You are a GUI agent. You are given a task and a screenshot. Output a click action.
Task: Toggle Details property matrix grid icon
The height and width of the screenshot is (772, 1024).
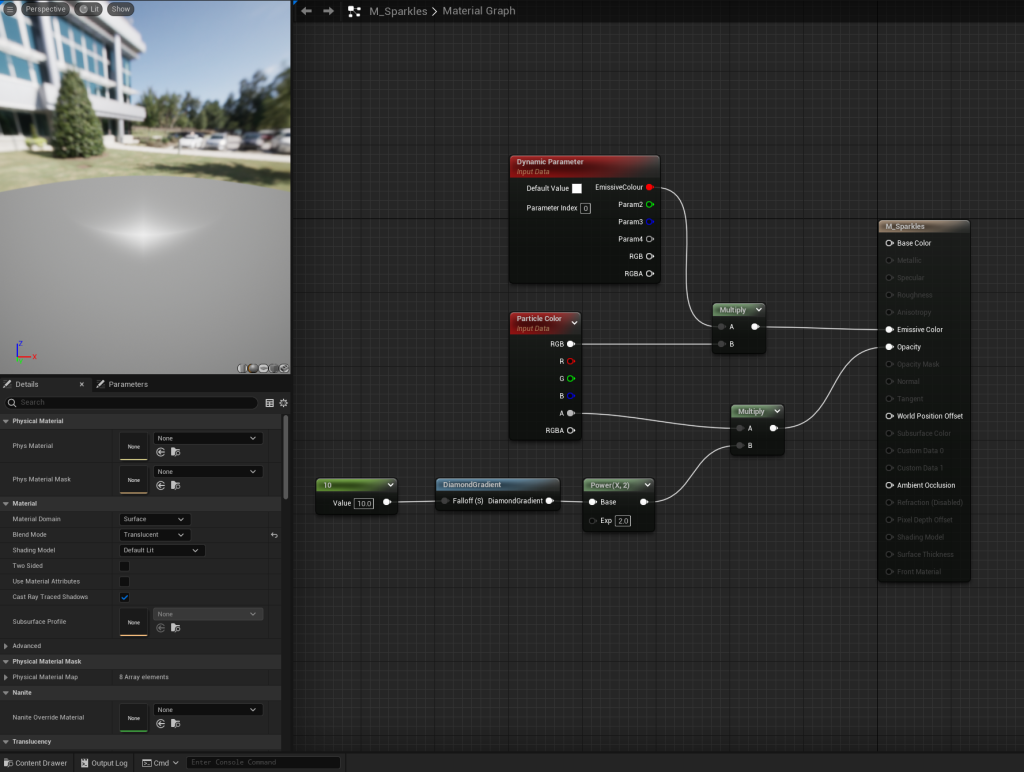point(269,403)
